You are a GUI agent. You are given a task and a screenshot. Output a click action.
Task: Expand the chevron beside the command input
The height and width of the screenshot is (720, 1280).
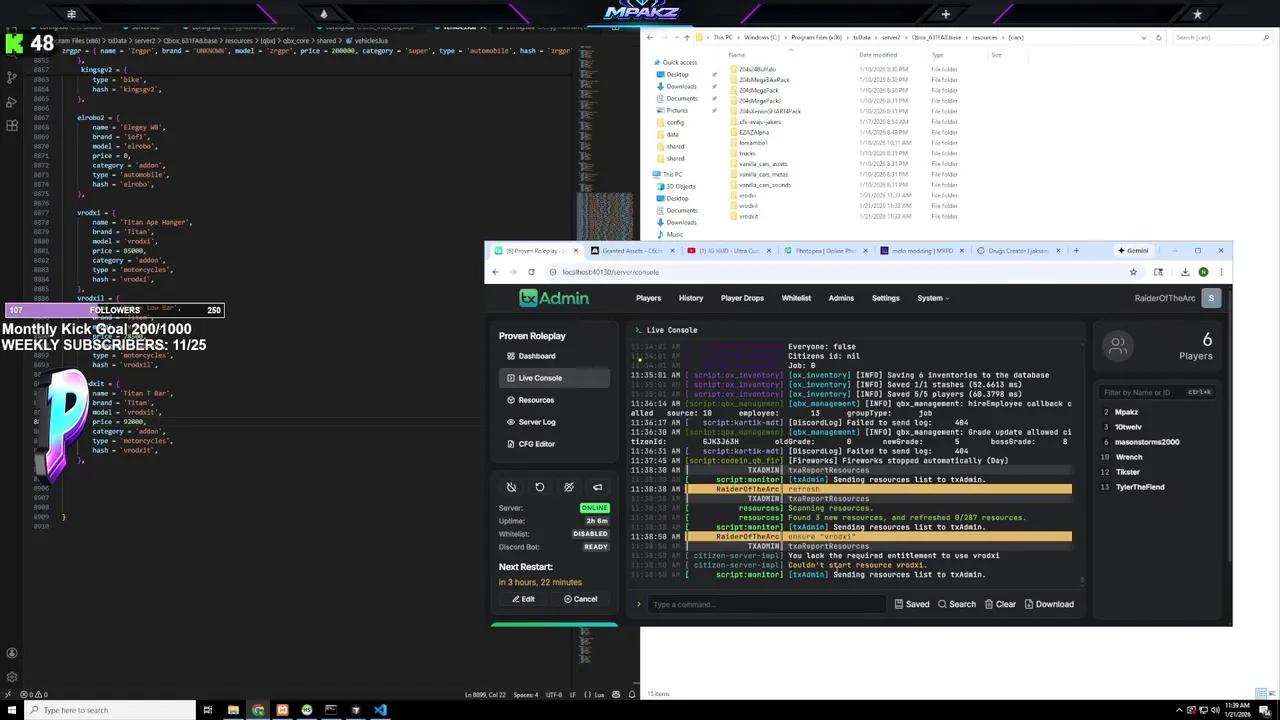pyautogui.click(x=639, y=604)
